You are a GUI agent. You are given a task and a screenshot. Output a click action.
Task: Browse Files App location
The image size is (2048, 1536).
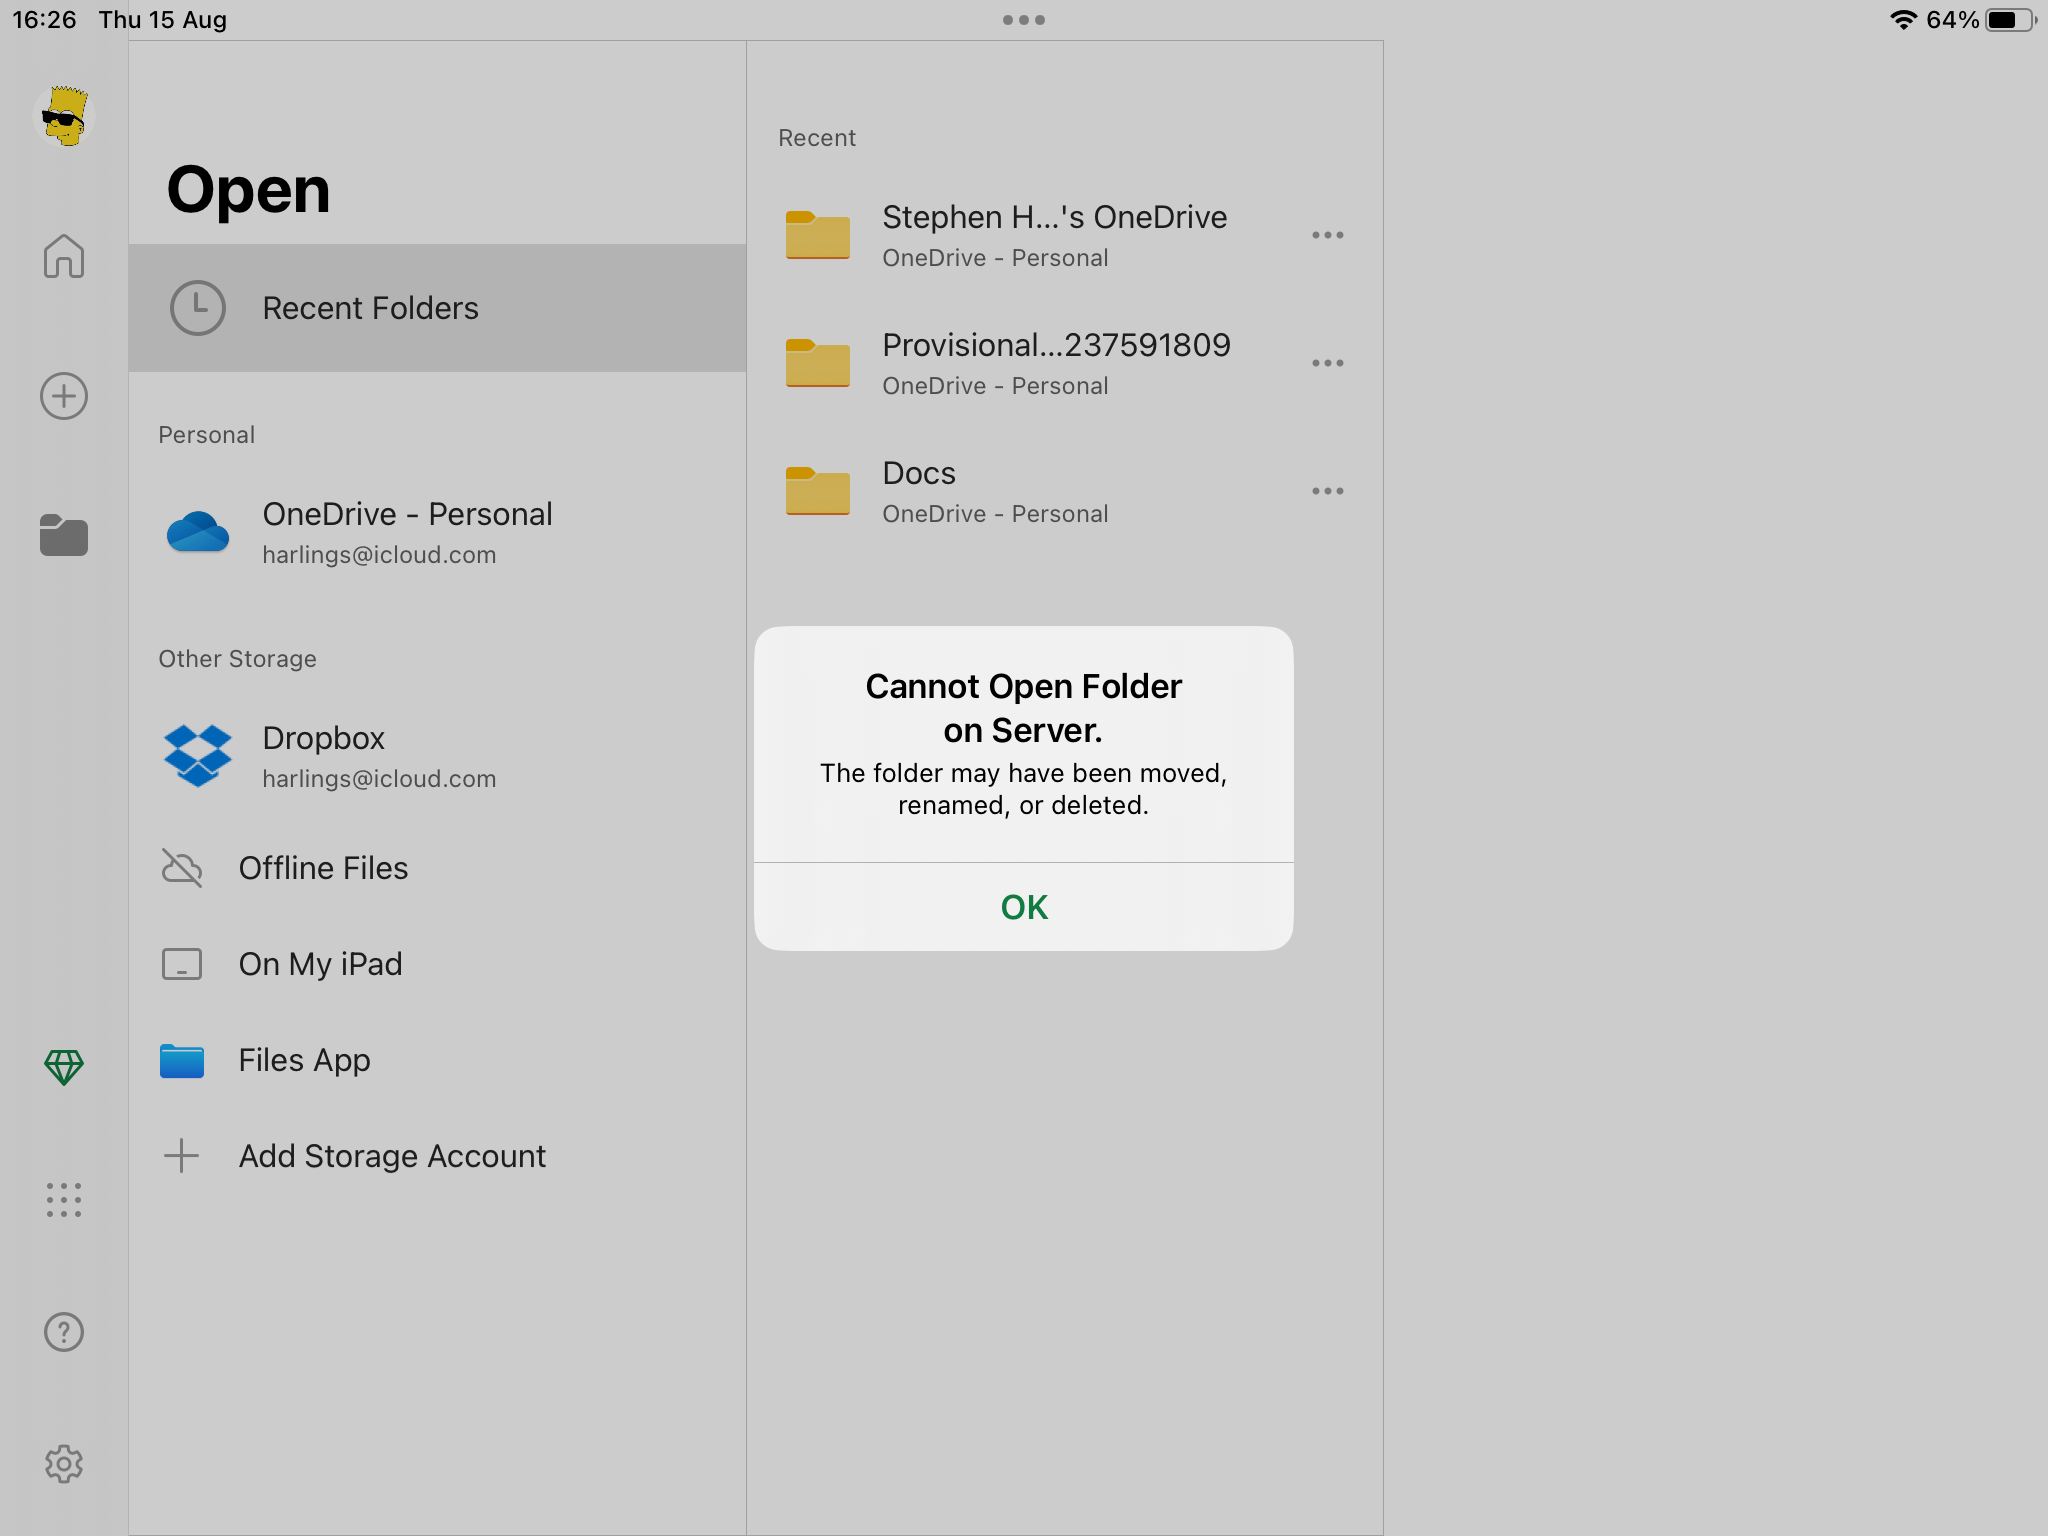(x=304, y=1060)
